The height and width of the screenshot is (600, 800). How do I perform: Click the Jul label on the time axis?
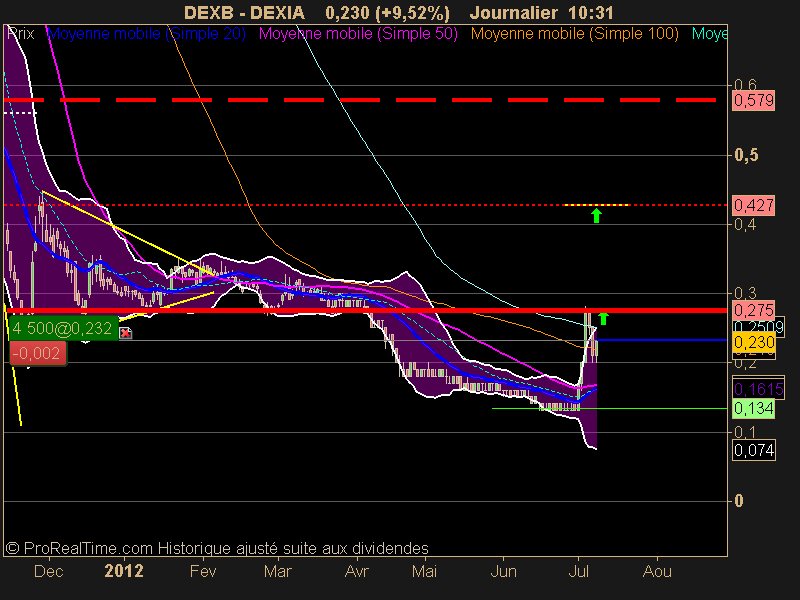tap(579, 571)
